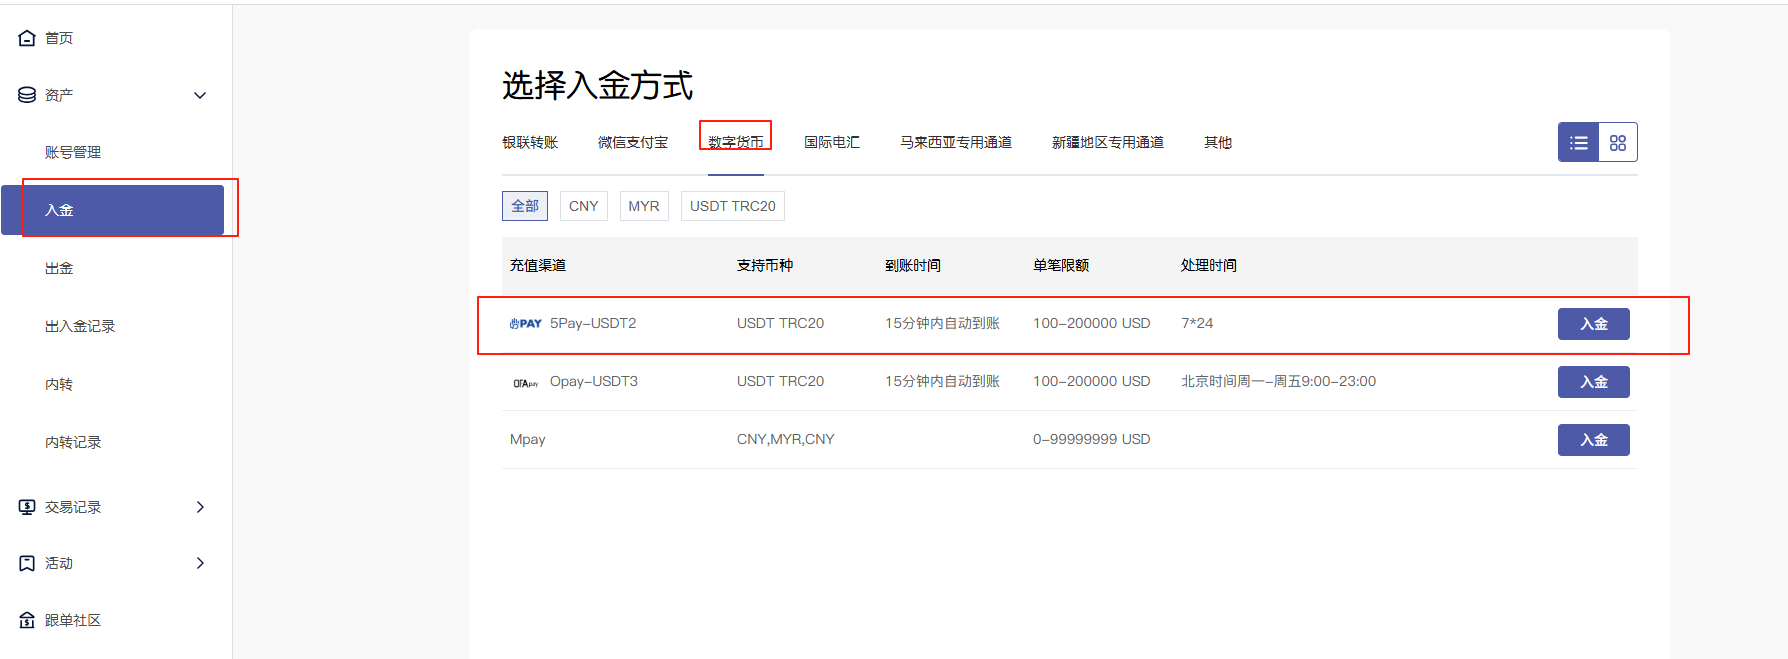The width and height of the screenshot is (1788, 659).
Task: Click the 充值渠道 column header
Action: click(538, 265)
